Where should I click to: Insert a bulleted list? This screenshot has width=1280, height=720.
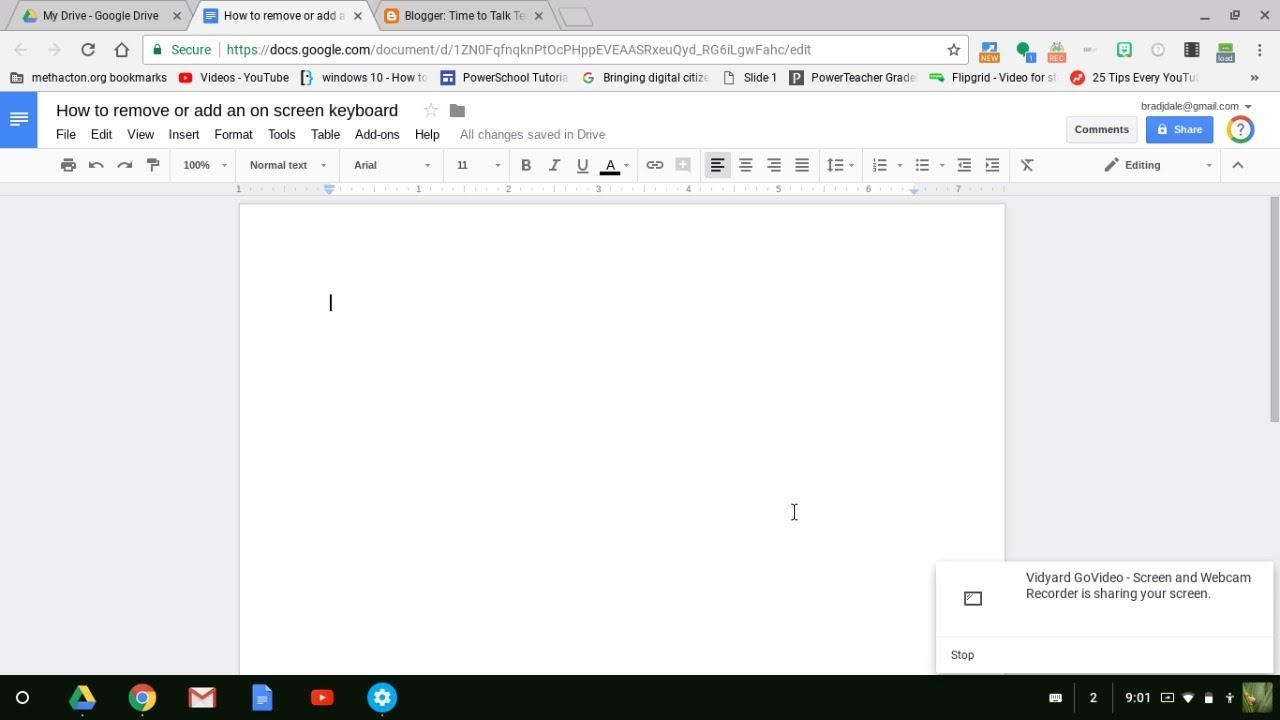(922, 165)
